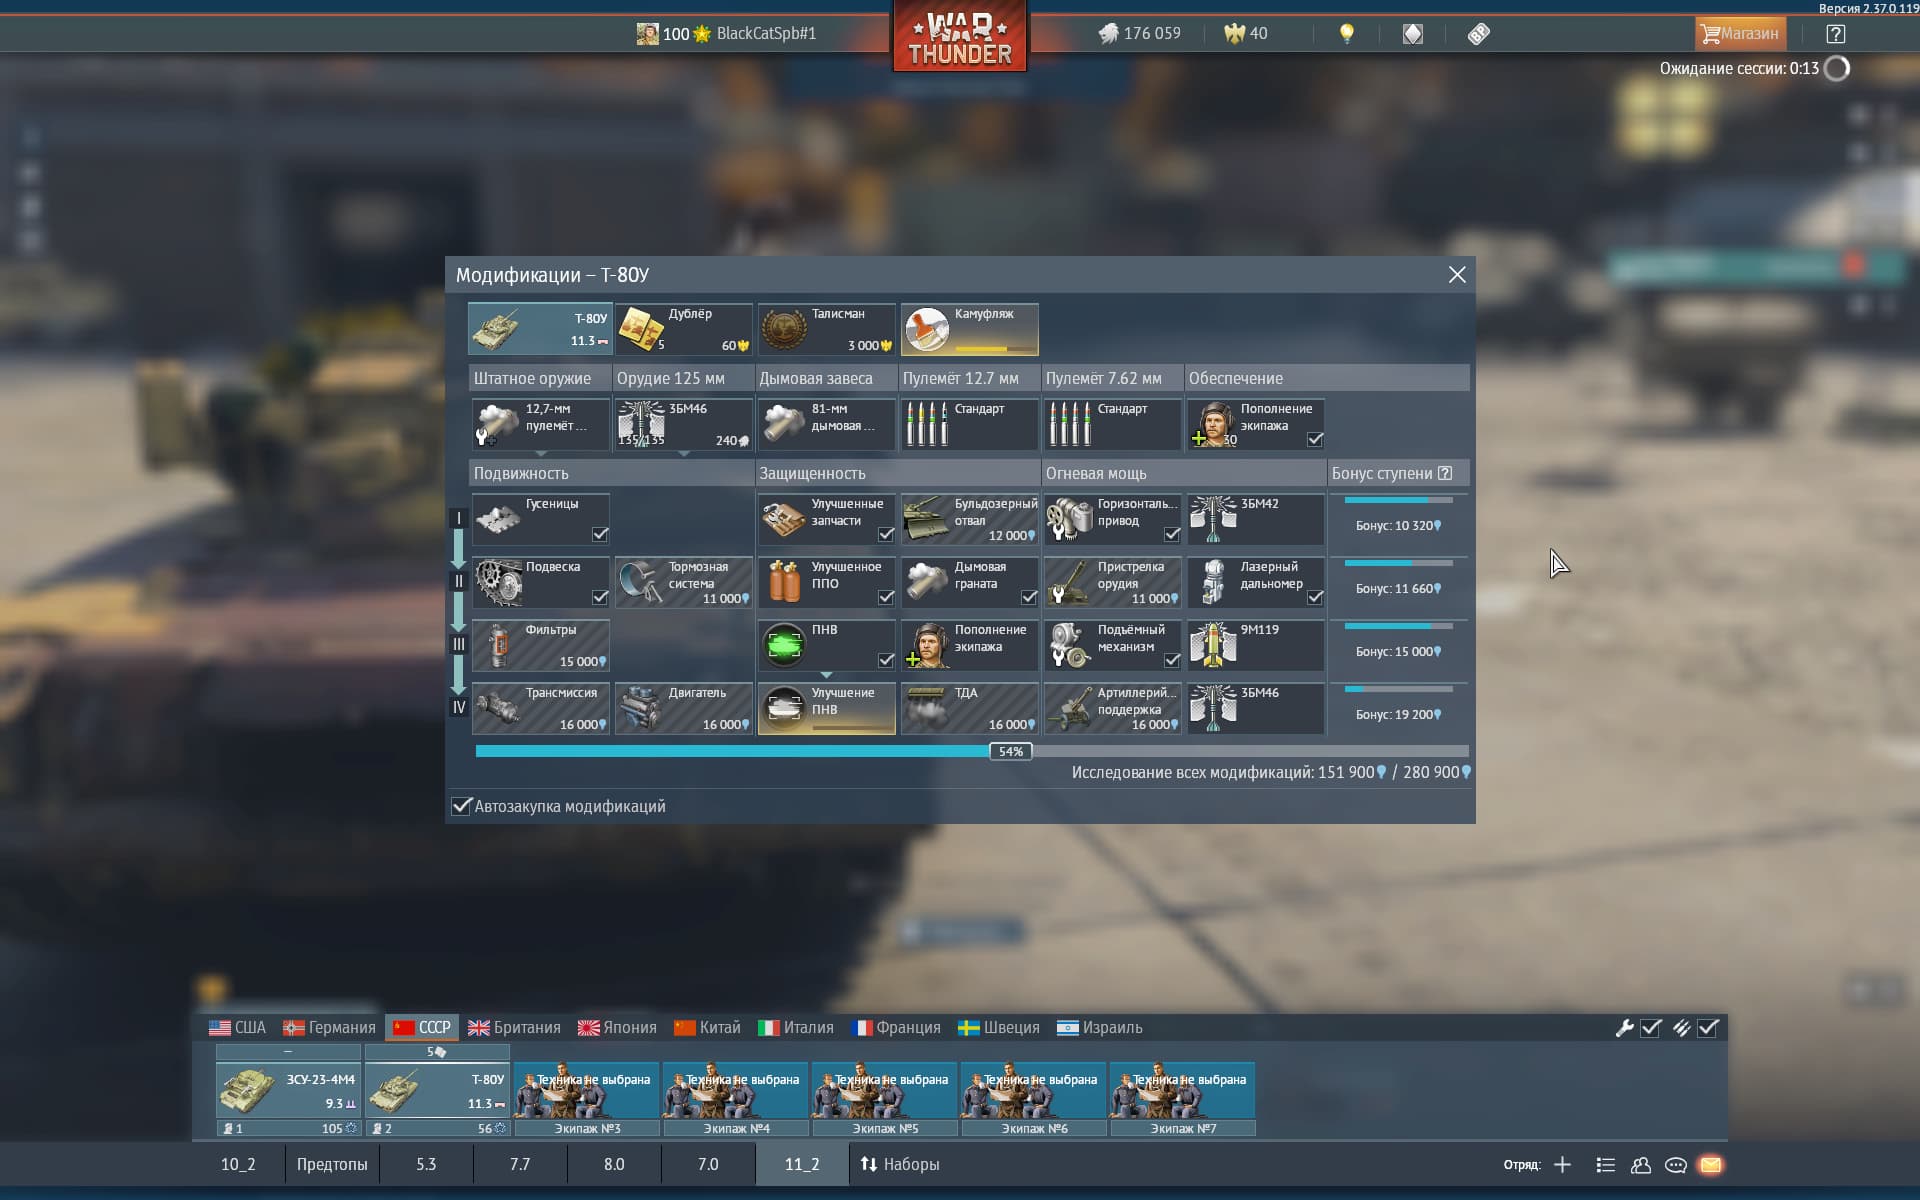Select the Улучшение ПНВ modification
Screen dimensions: 1920x1200
tap(826, 708)
